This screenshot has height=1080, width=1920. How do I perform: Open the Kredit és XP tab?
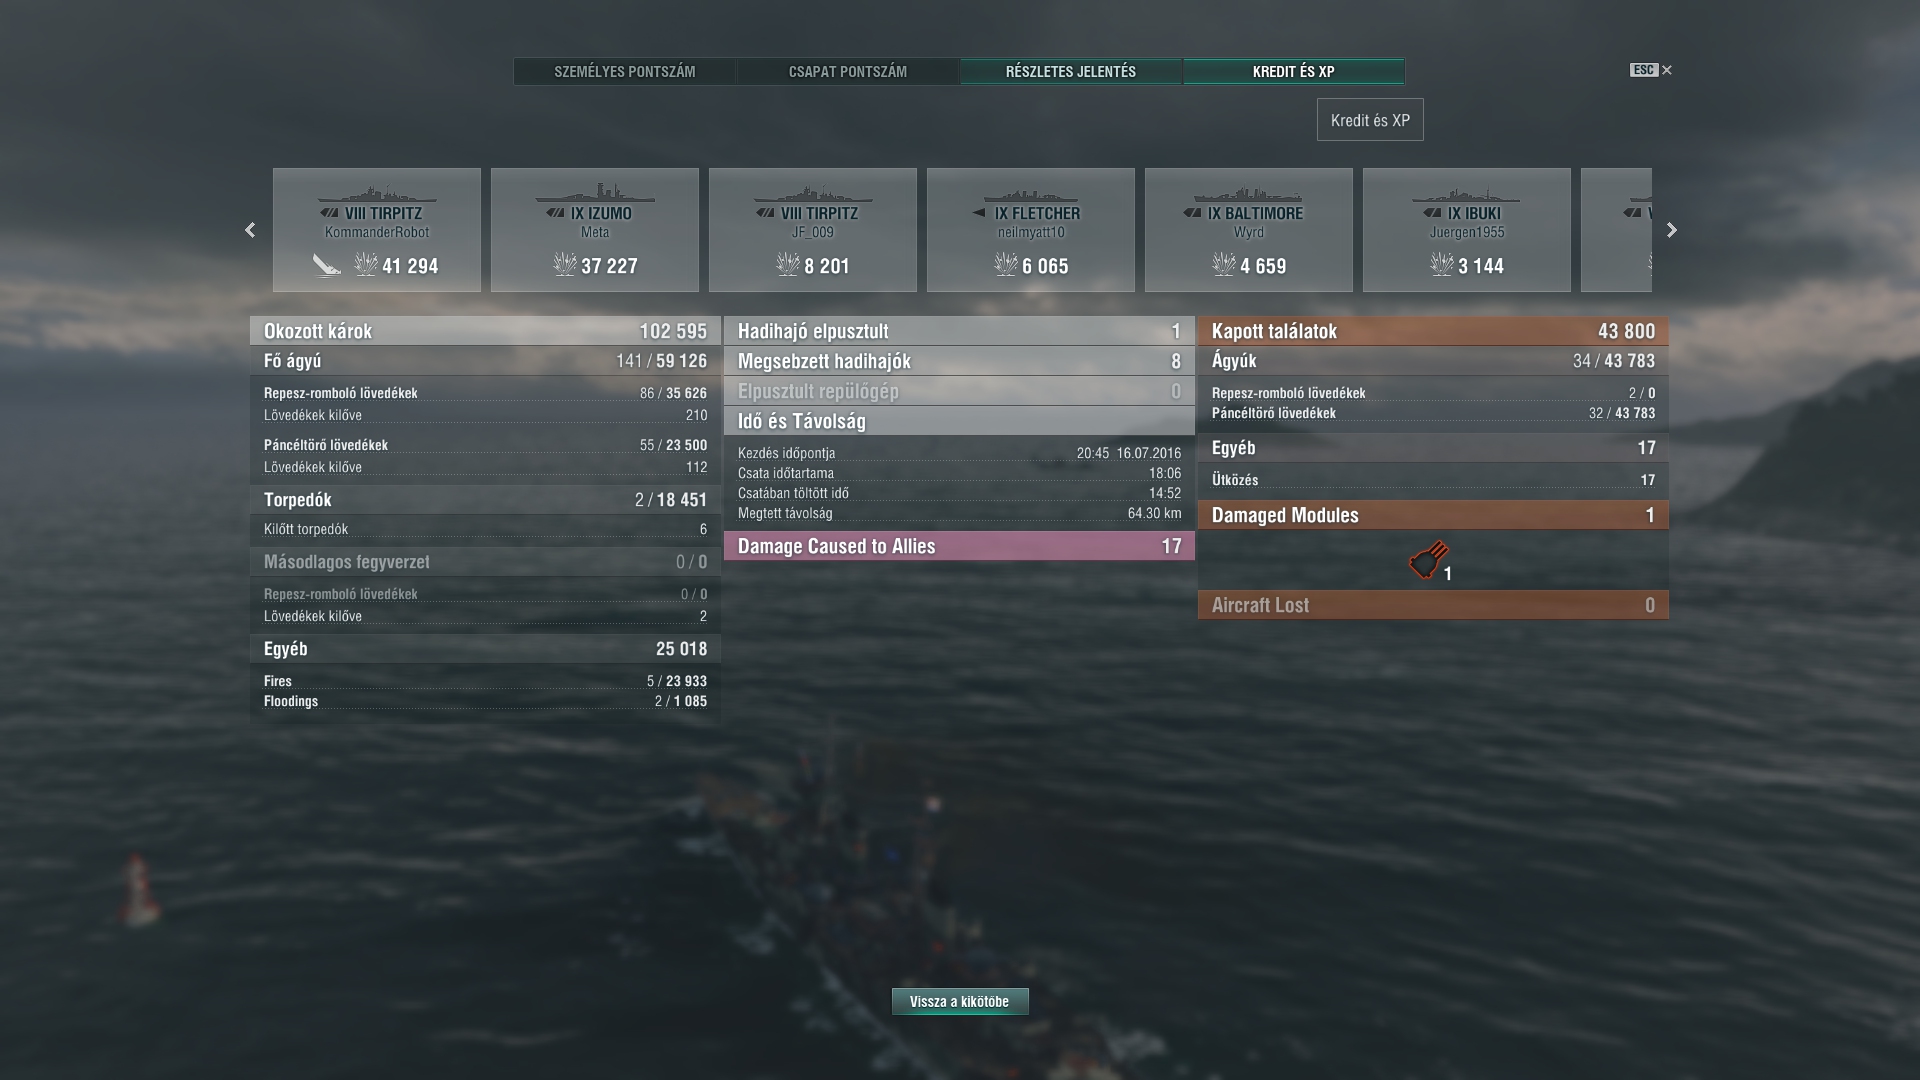1294,72
